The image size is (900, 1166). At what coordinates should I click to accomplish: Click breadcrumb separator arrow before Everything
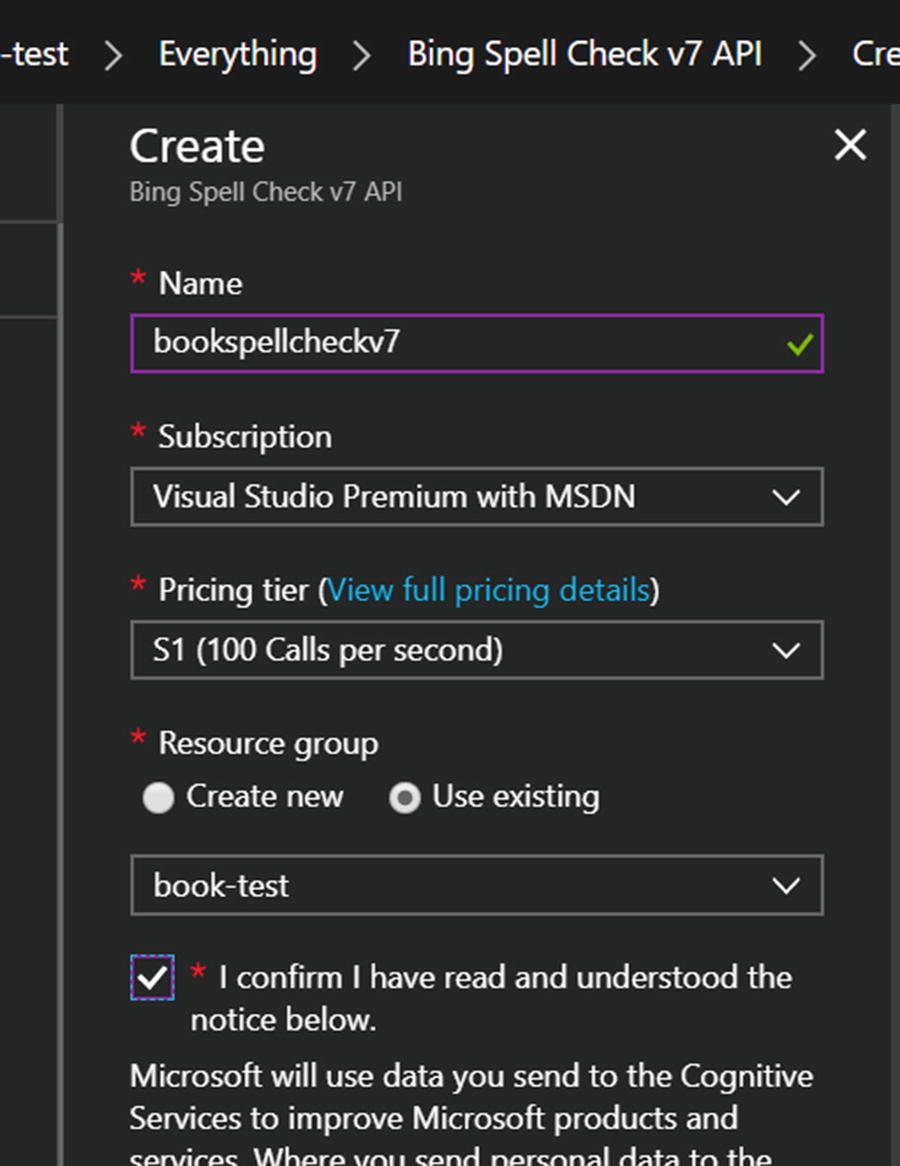[x=113, y=55]
